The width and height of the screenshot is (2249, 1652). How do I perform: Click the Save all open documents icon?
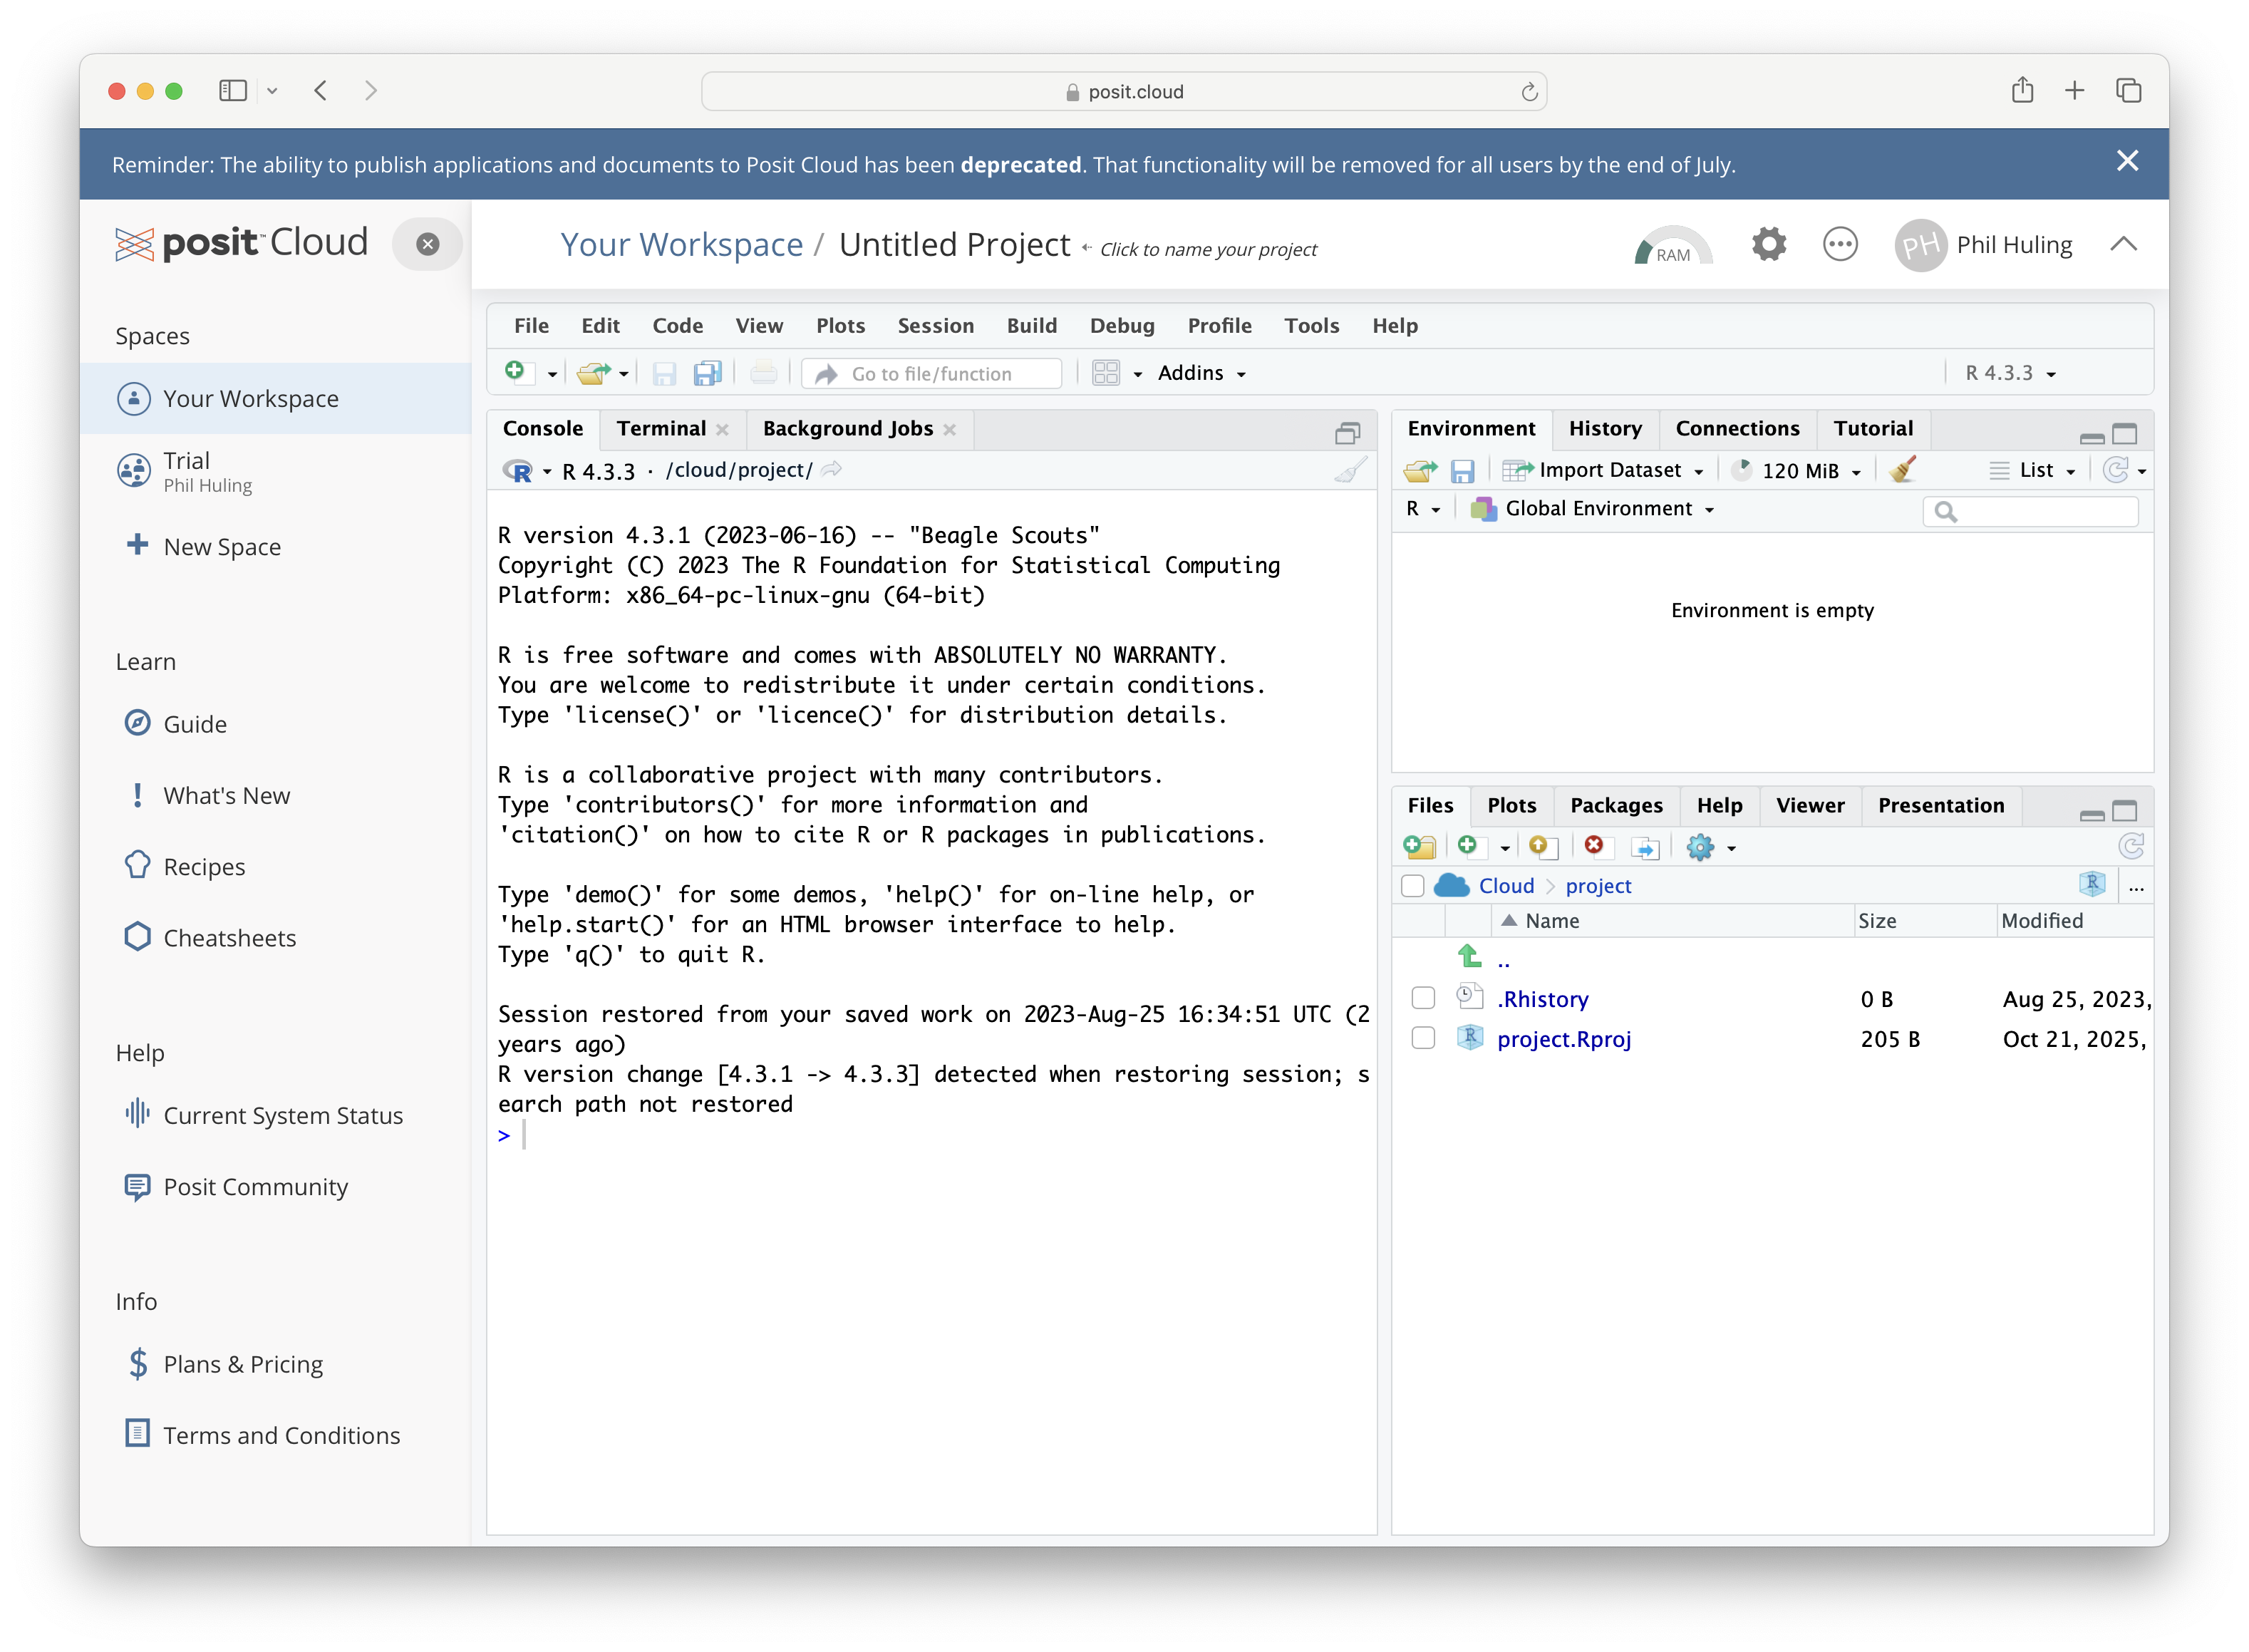point(708,374)
